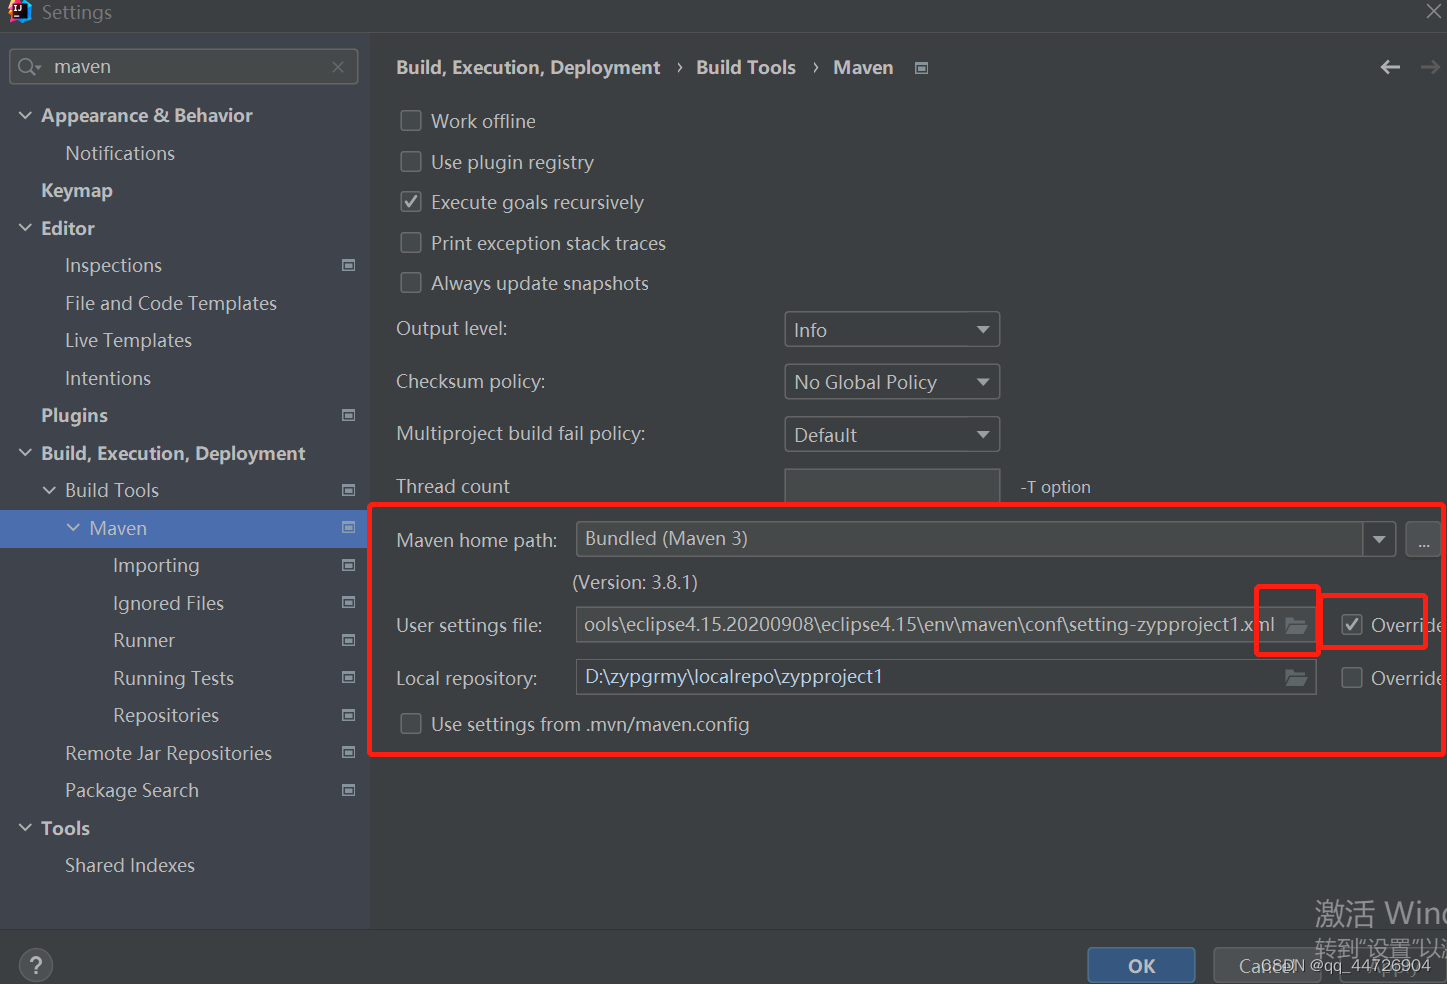Browse folder for Local repository

pos(1296,678)
